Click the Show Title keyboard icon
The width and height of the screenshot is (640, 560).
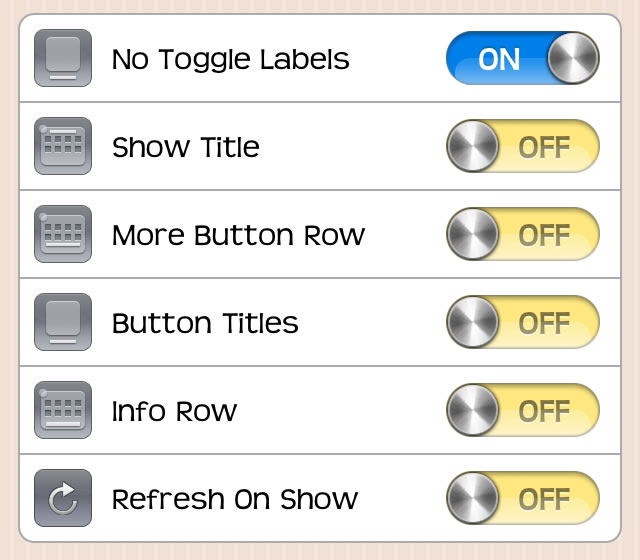coord(63,146)
